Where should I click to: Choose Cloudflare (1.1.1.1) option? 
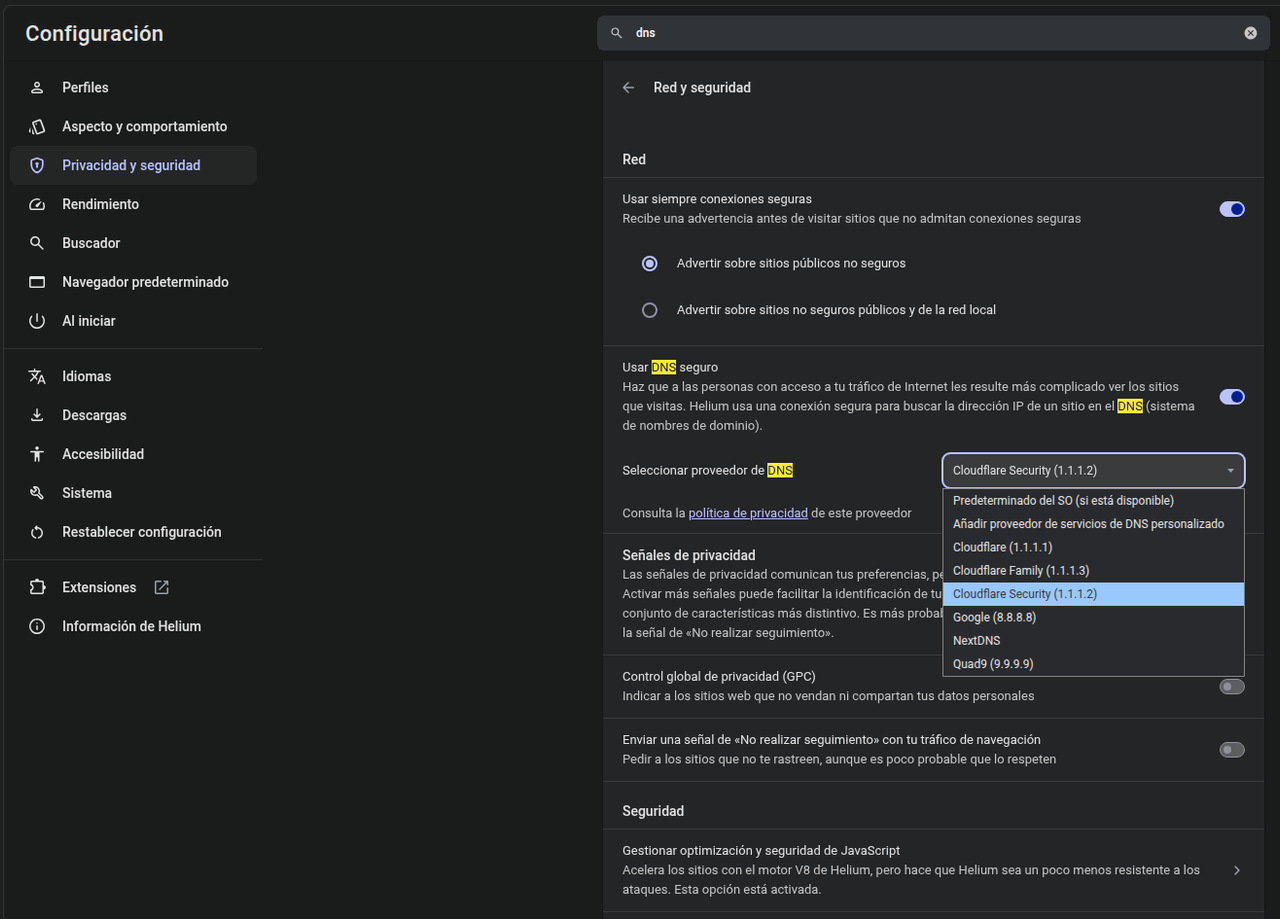point(1093,548)
